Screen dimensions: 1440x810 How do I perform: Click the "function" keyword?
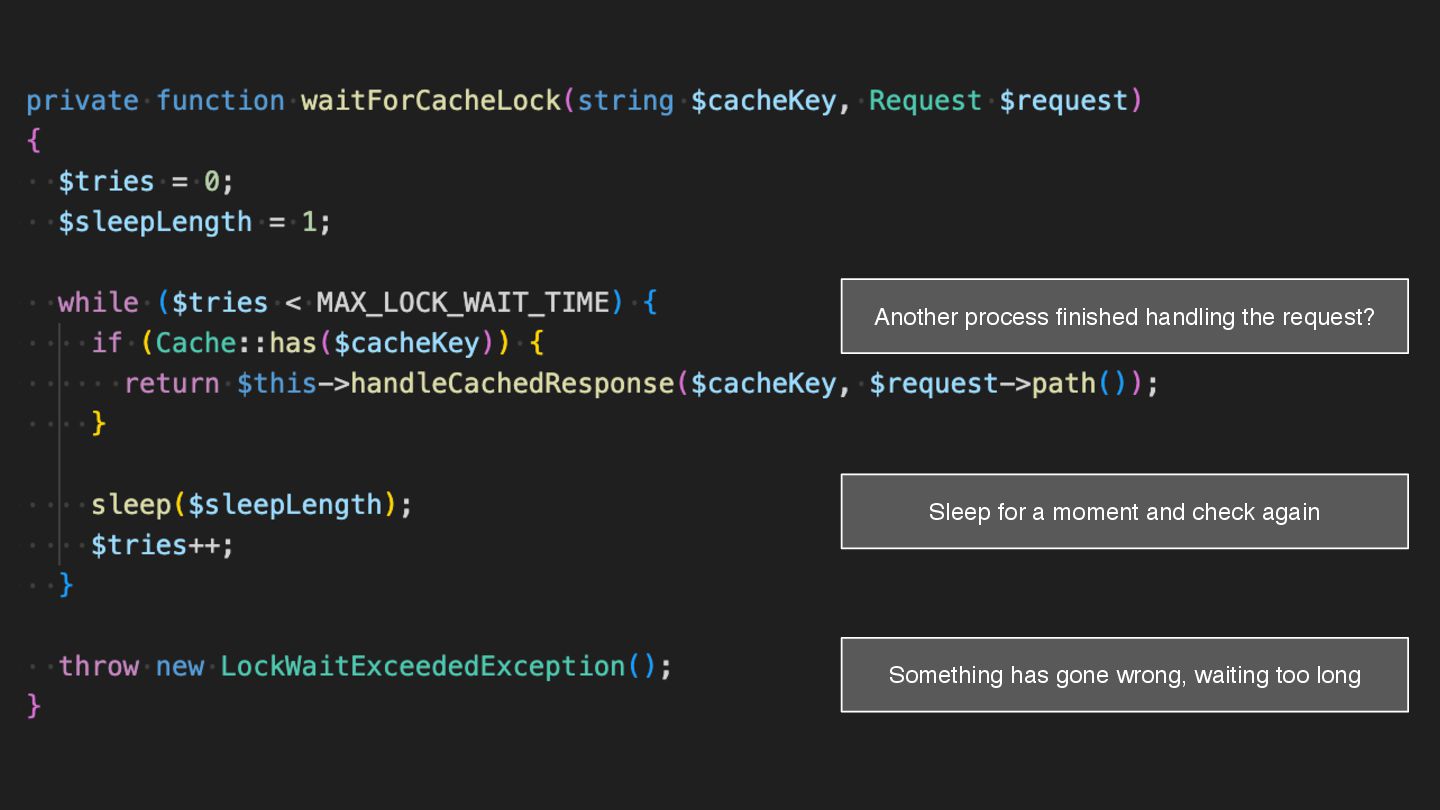pyautogui.click(x=220, y=101)
